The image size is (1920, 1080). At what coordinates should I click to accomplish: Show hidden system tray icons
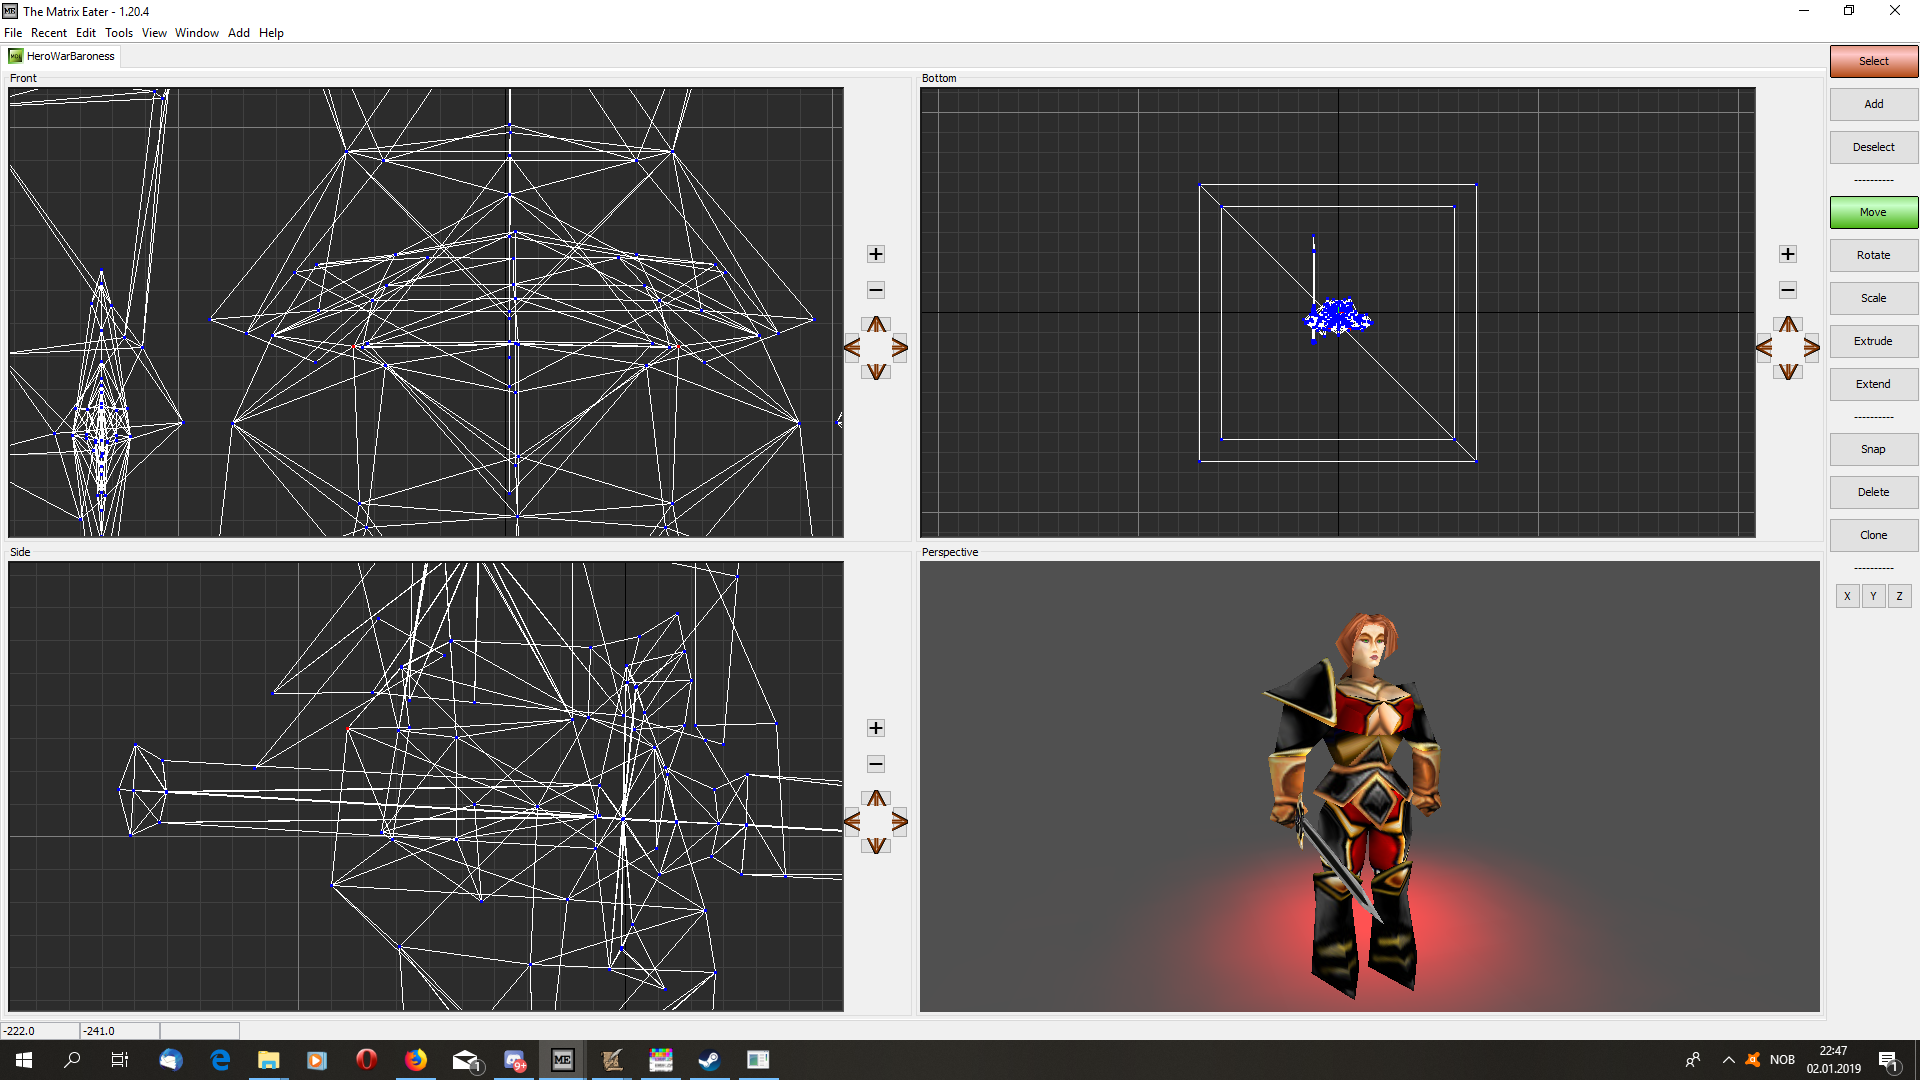1728,1060
